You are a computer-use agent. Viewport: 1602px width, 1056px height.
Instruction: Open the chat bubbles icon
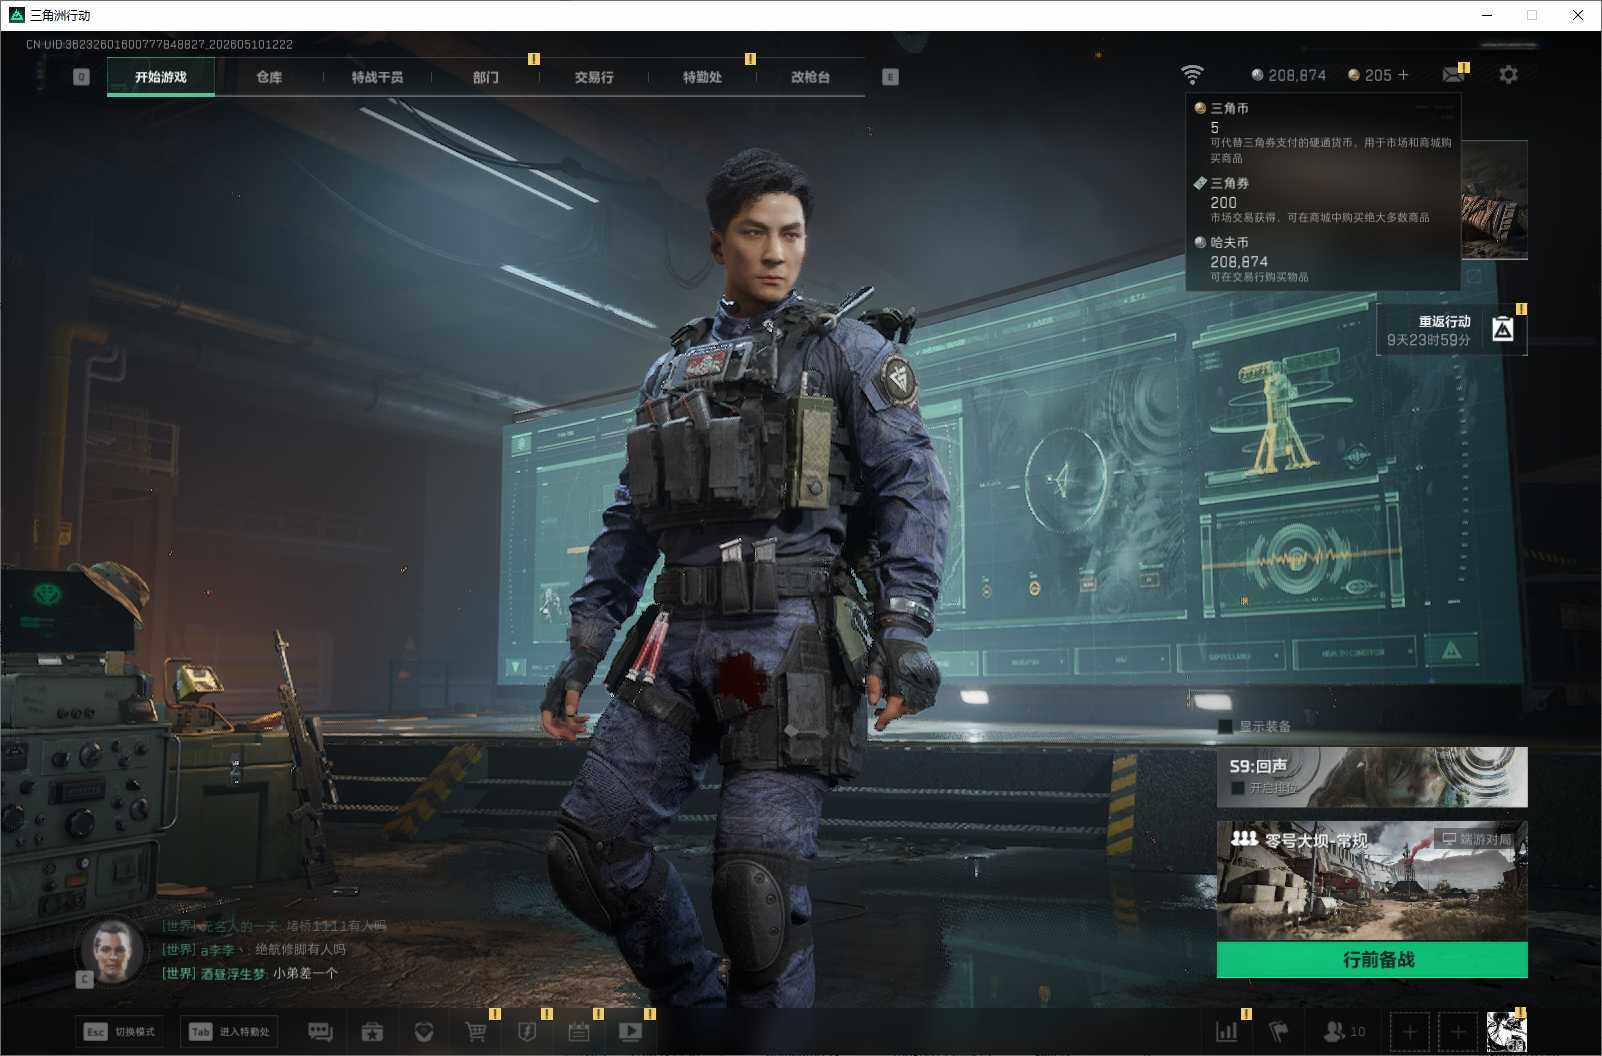[320, 1032]
